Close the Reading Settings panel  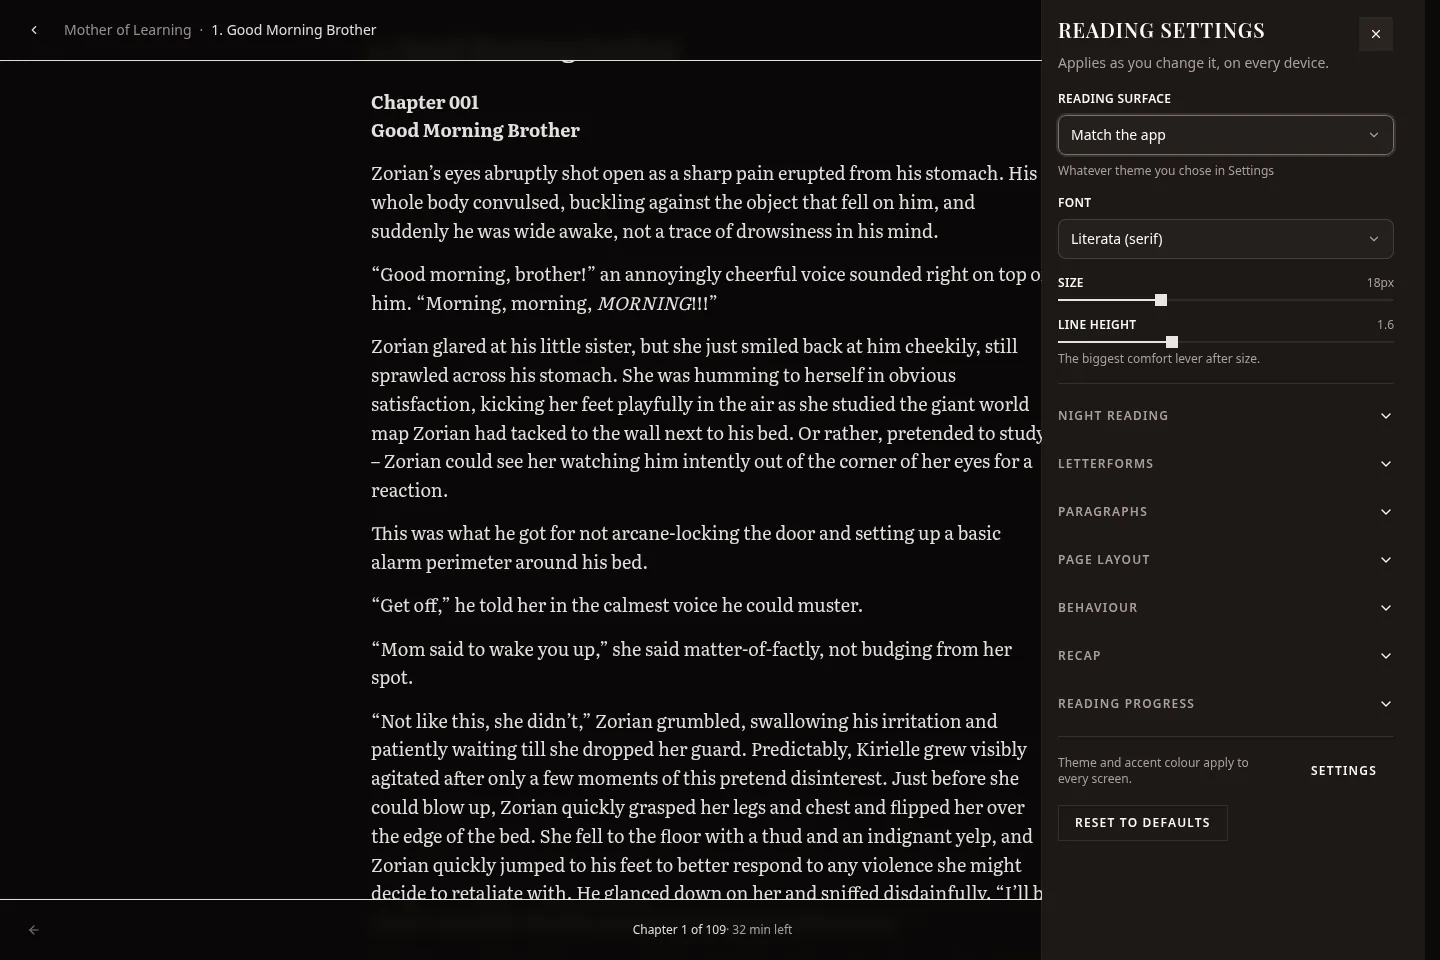coord(1376,34)
